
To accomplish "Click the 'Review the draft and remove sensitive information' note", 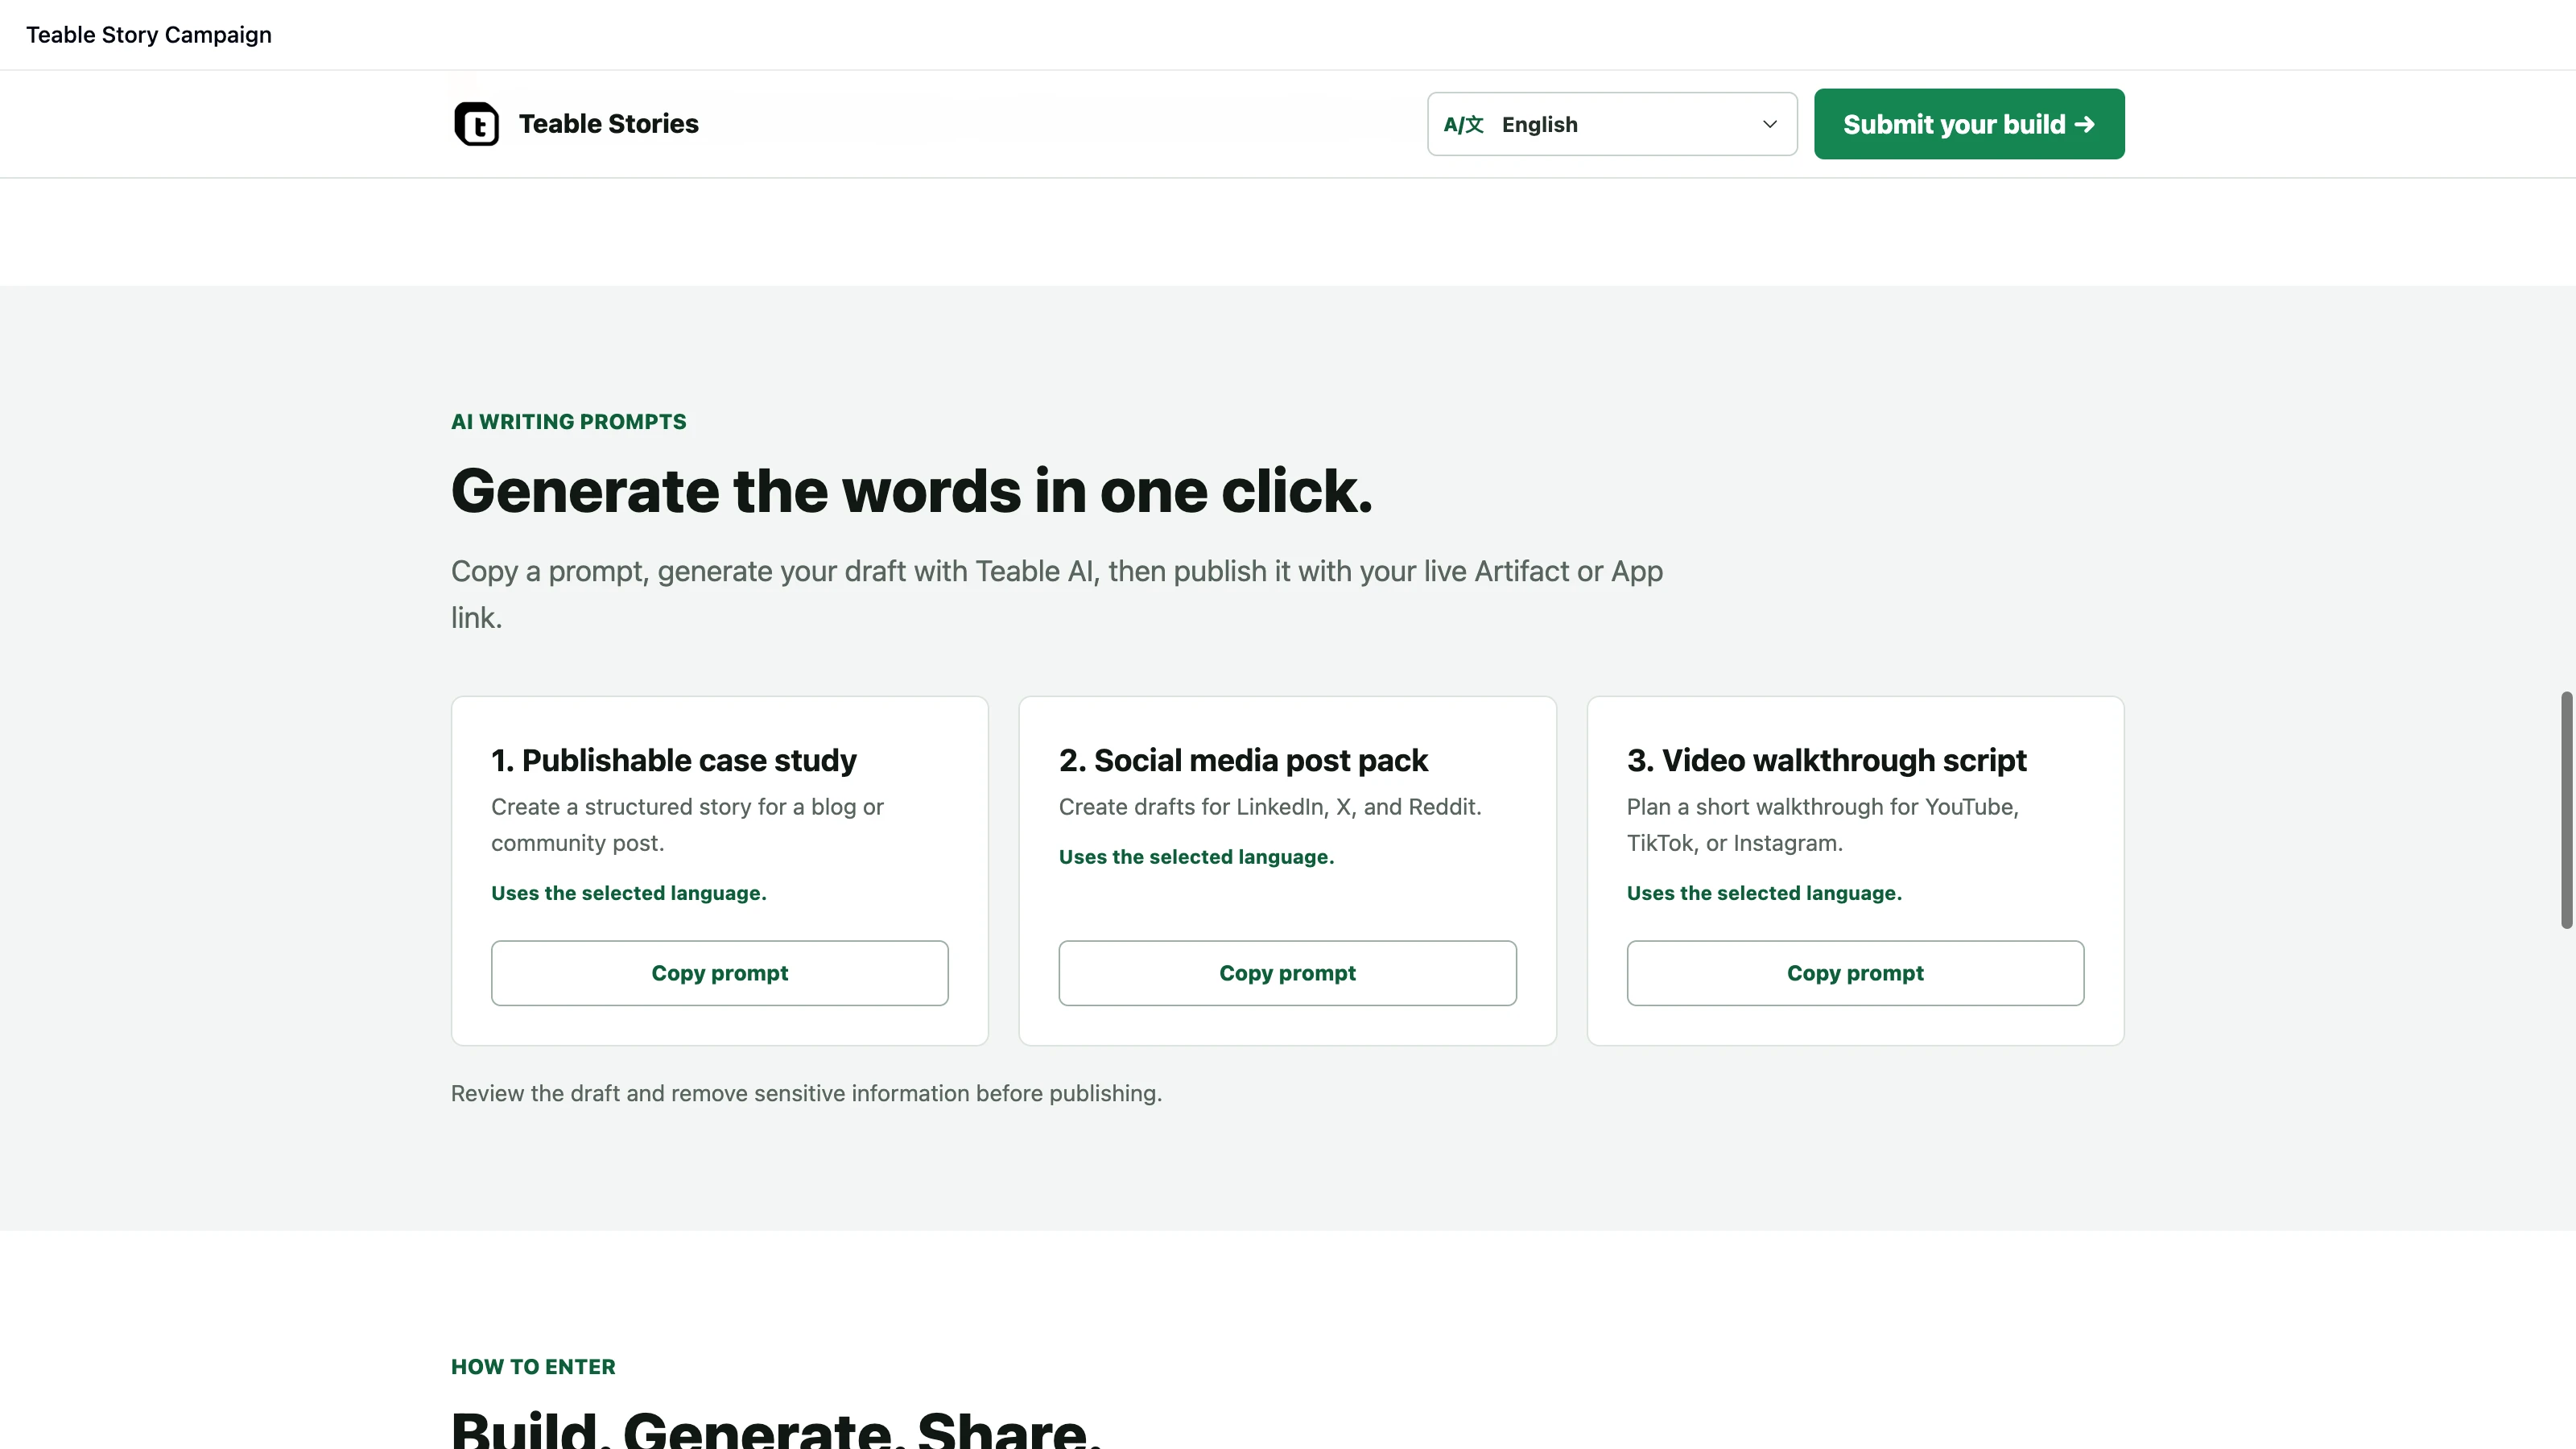I will (x=806, y=1093).
